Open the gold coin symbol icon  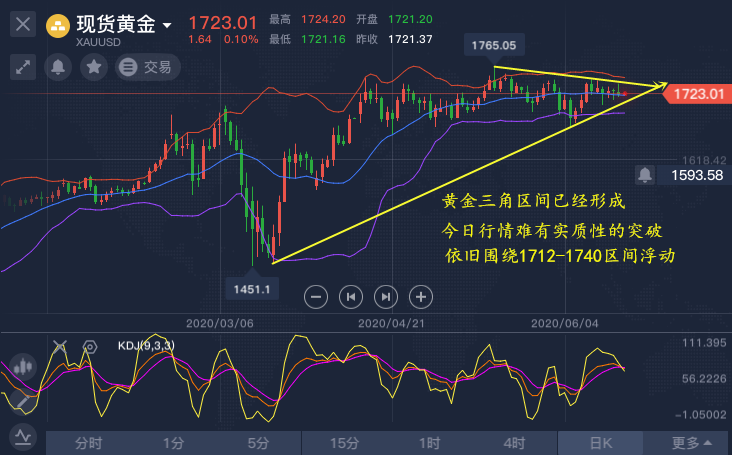[58, 26]
